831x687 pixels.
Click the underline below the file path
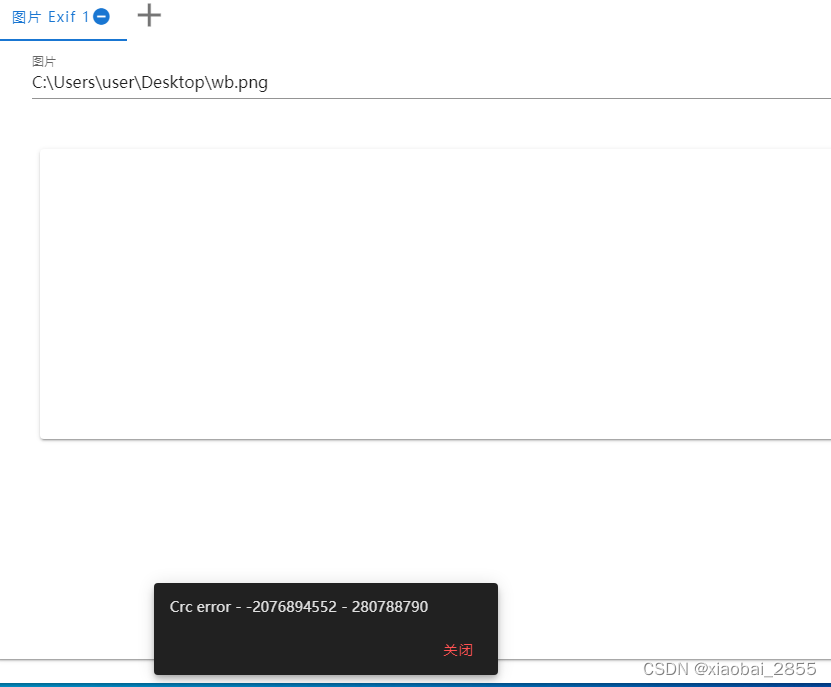pyautogui.click(x=430, y=97)
